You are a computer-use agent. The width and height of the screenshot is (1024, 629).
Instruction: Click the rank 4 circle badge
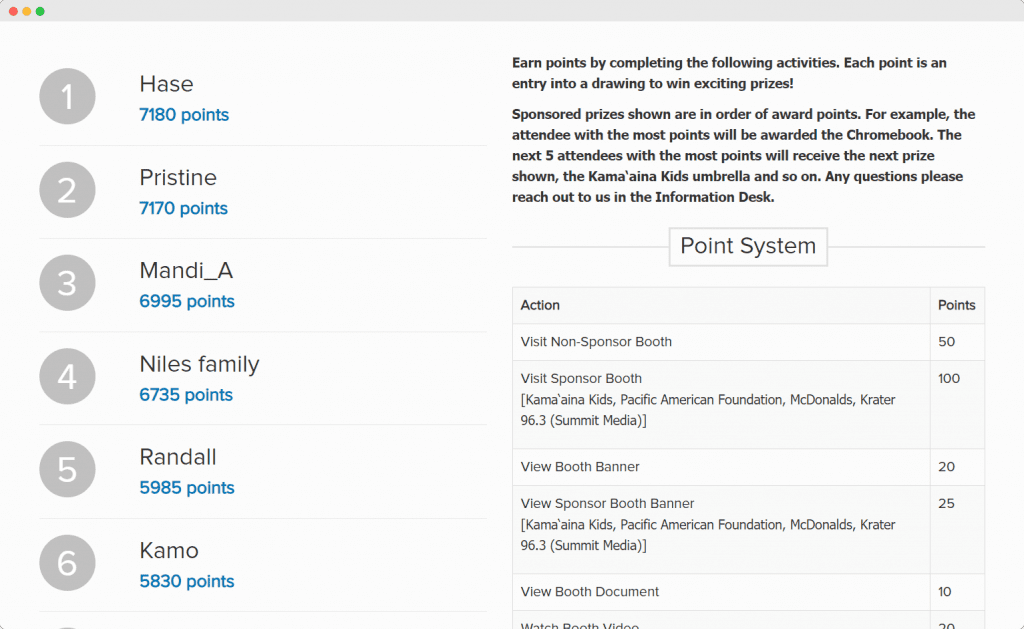tap(67, 377)
